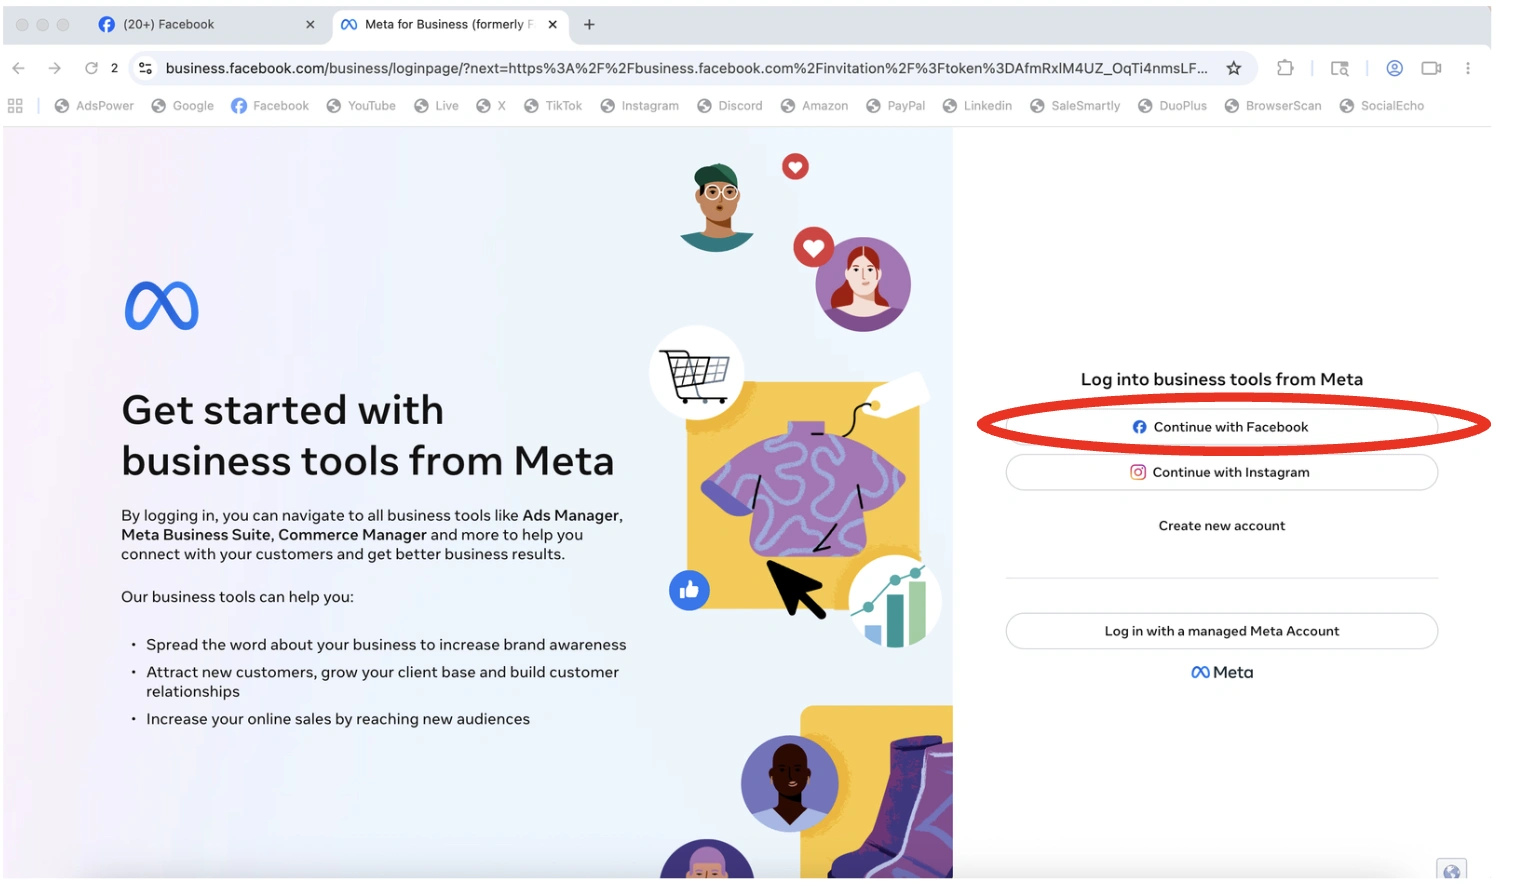
Task: Click the browser back arrow
Action: [x=18, y=68]
